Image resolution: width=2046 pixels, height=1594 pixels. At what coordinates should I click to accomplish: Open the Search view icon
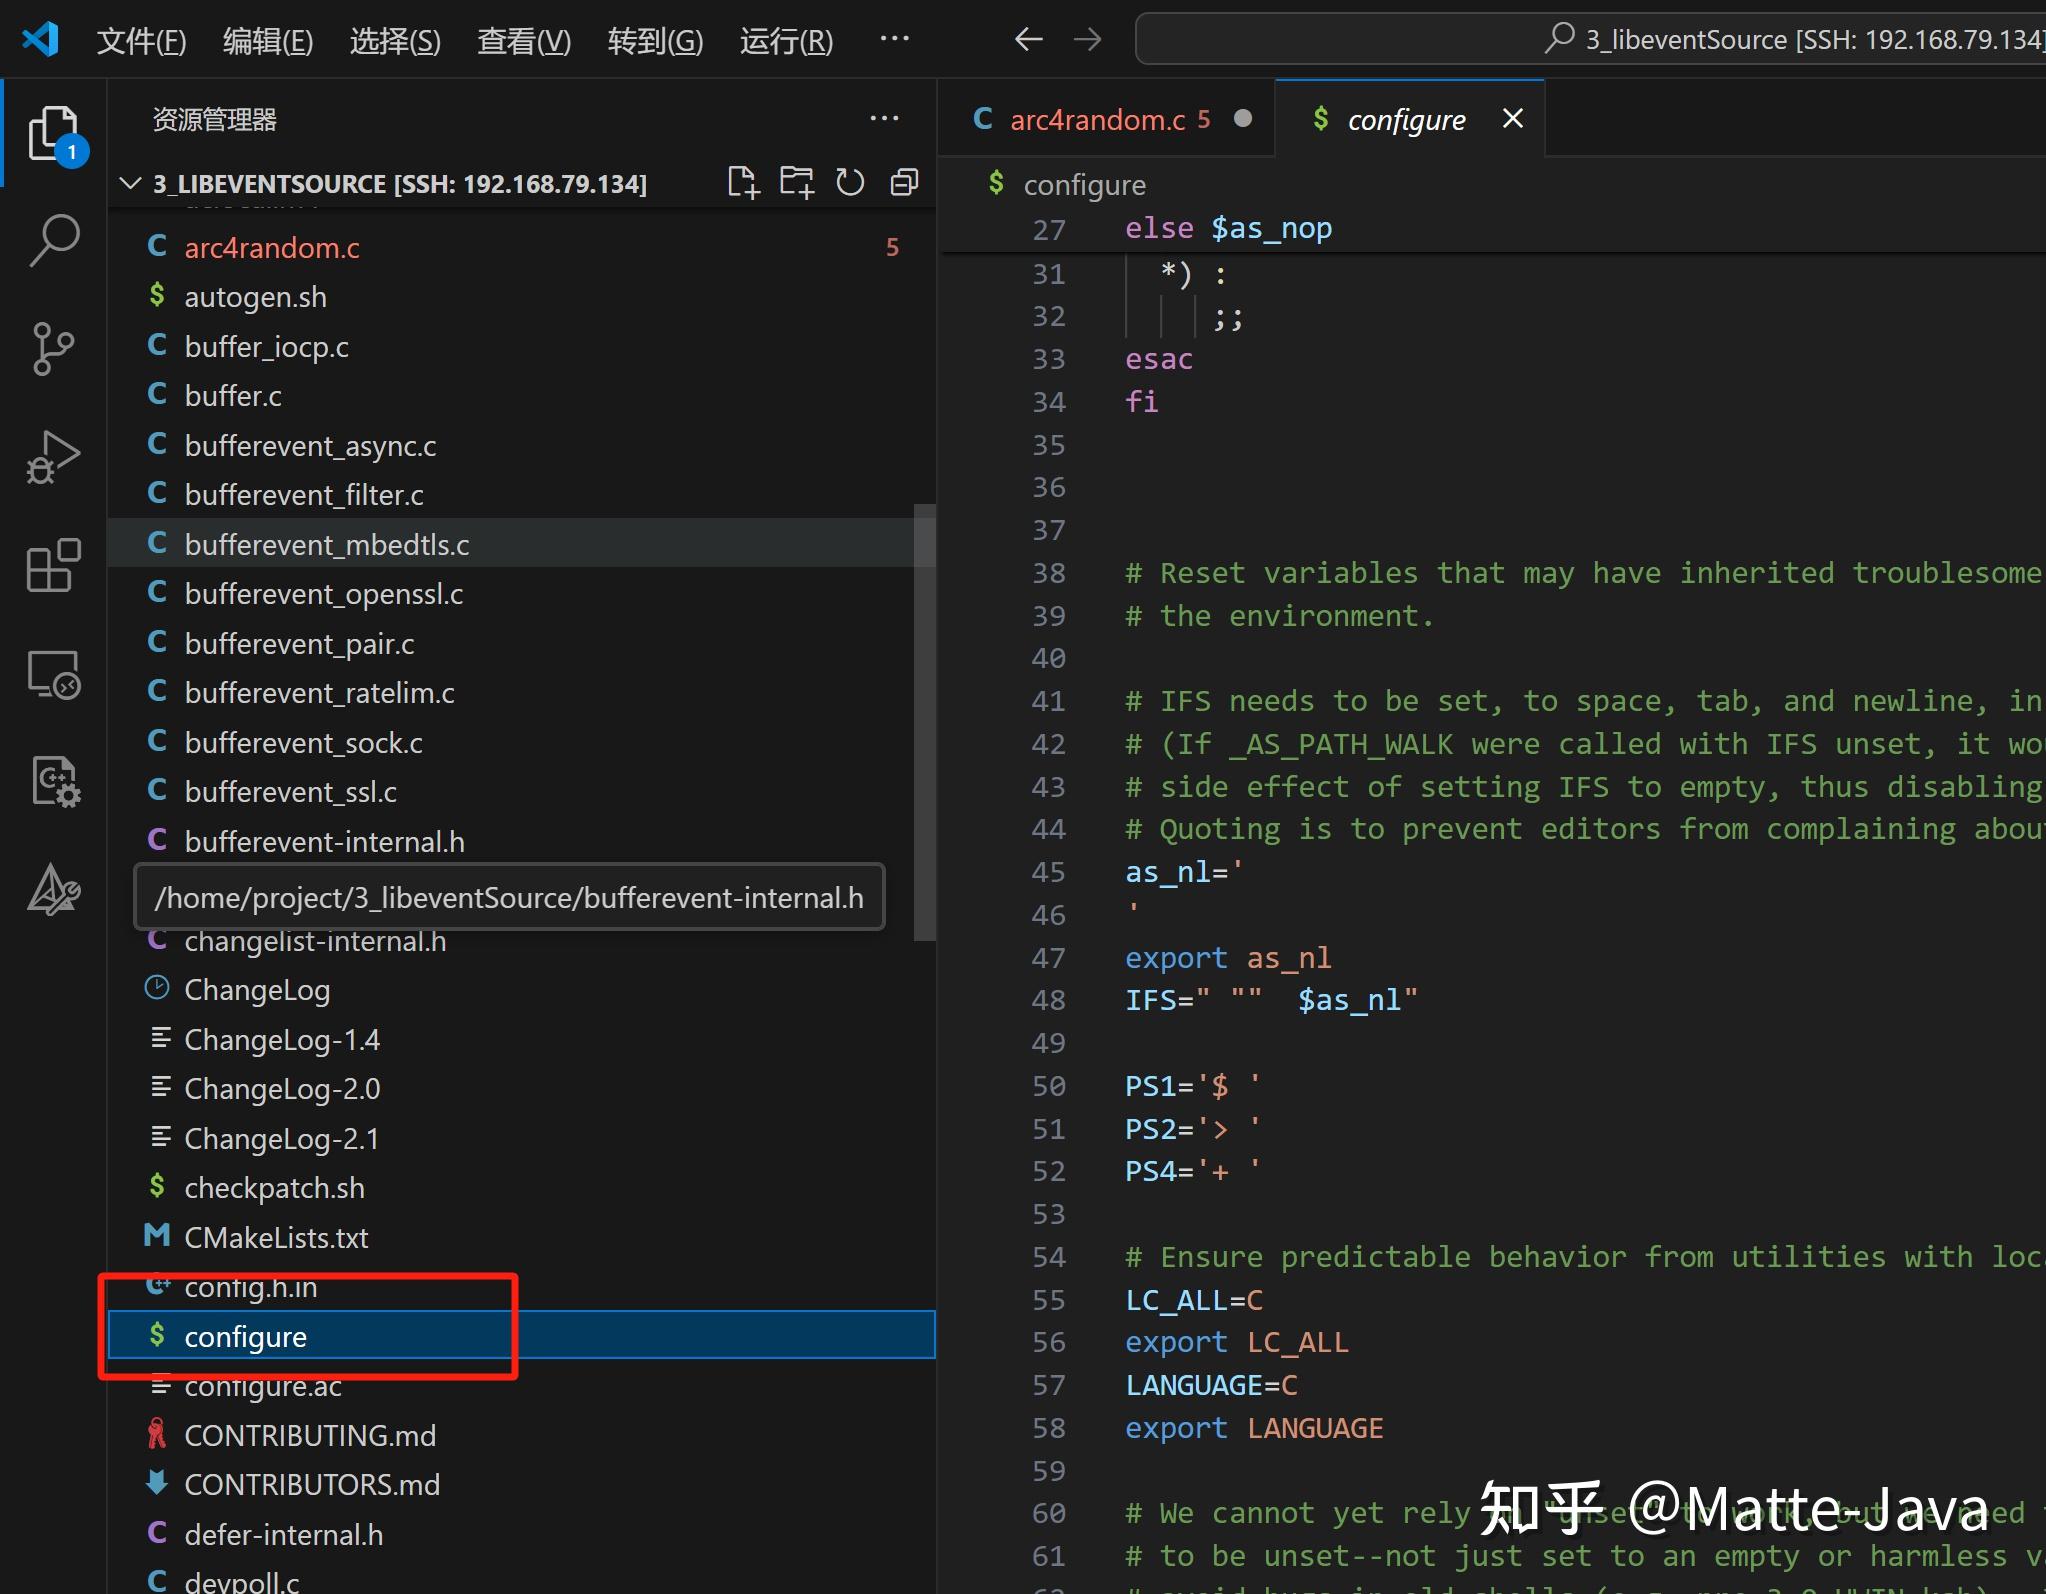54,240
